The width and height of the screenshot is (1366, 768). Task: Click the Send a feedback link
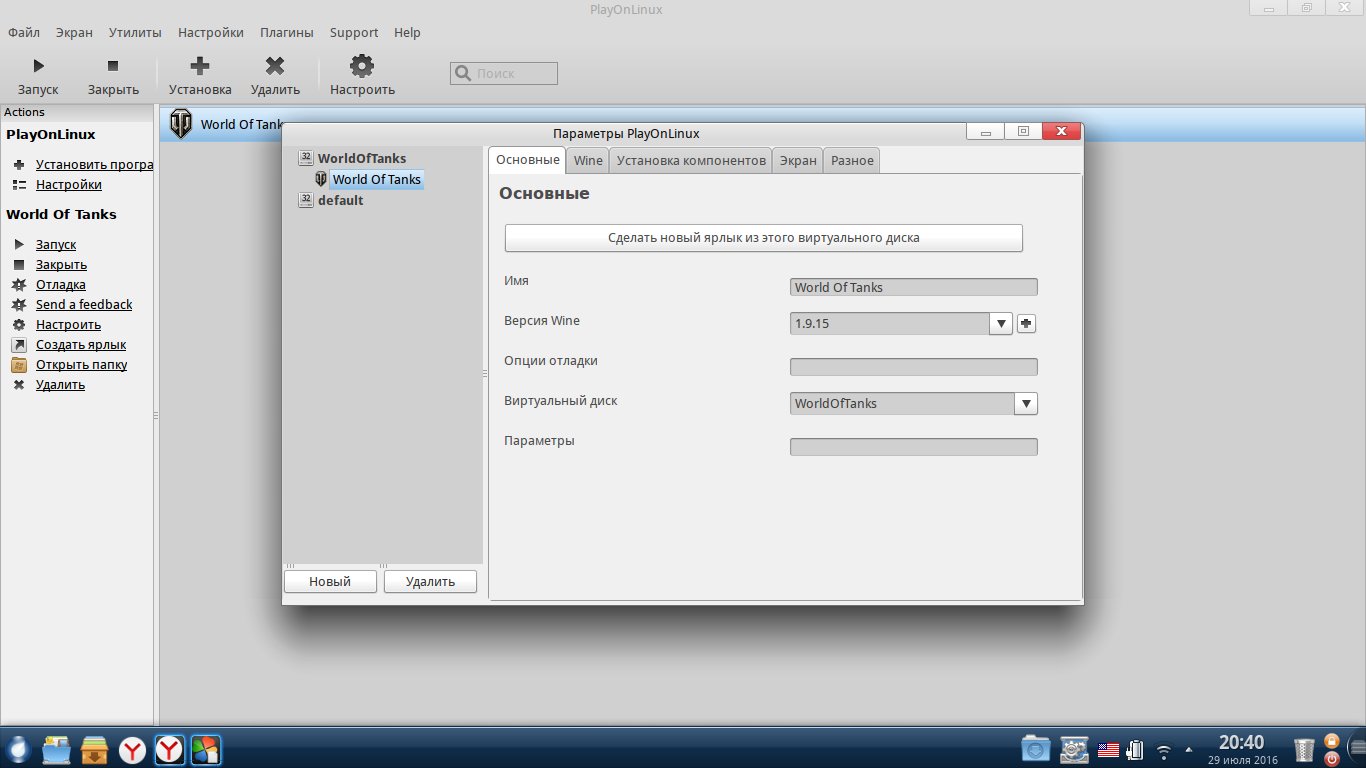[84, 305]
